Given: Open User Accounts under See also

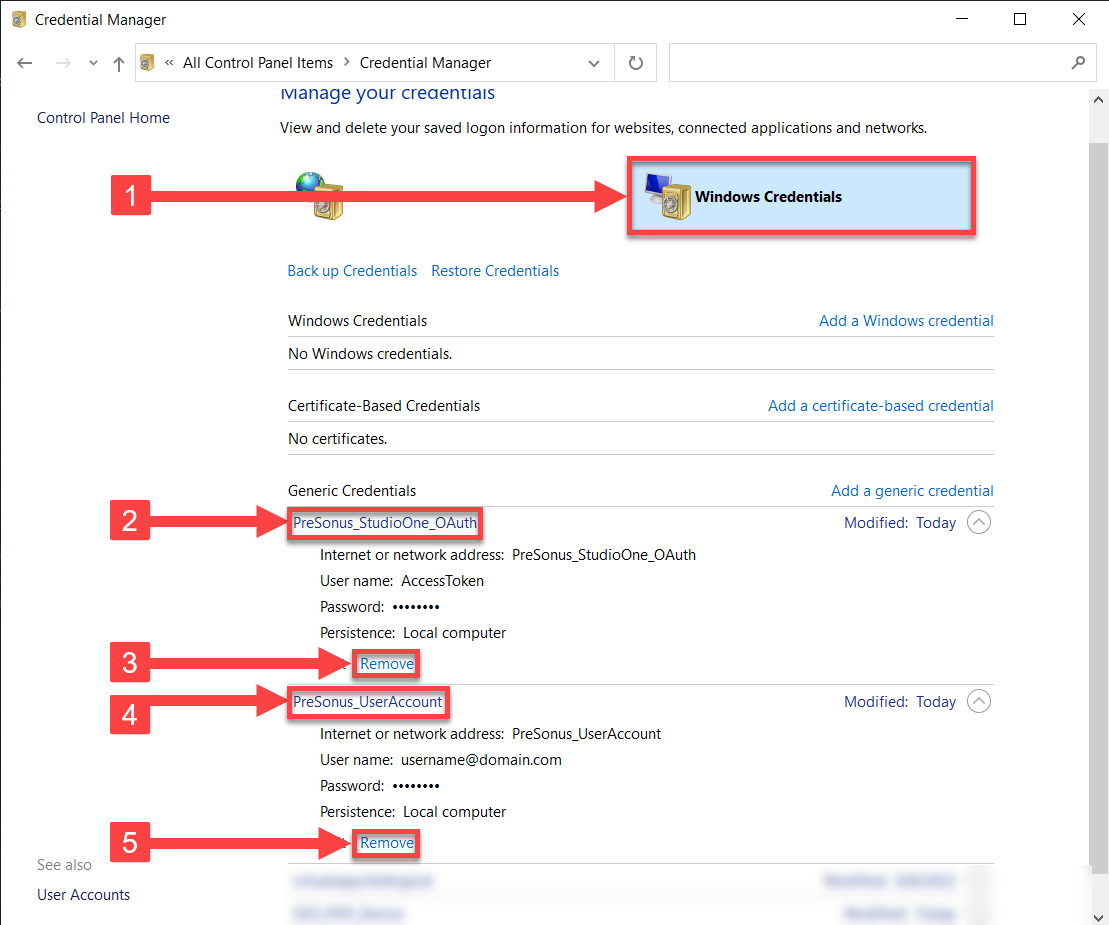Looking at the screenshot, I should (x=83, y=895).
